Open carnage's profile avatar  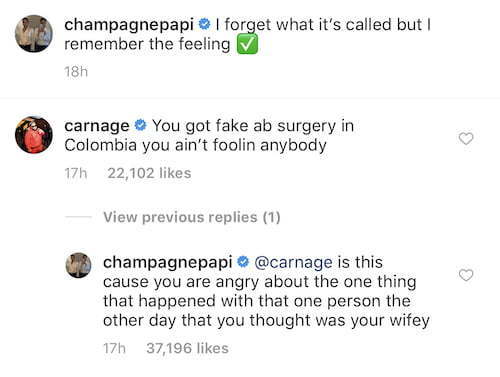34,135
